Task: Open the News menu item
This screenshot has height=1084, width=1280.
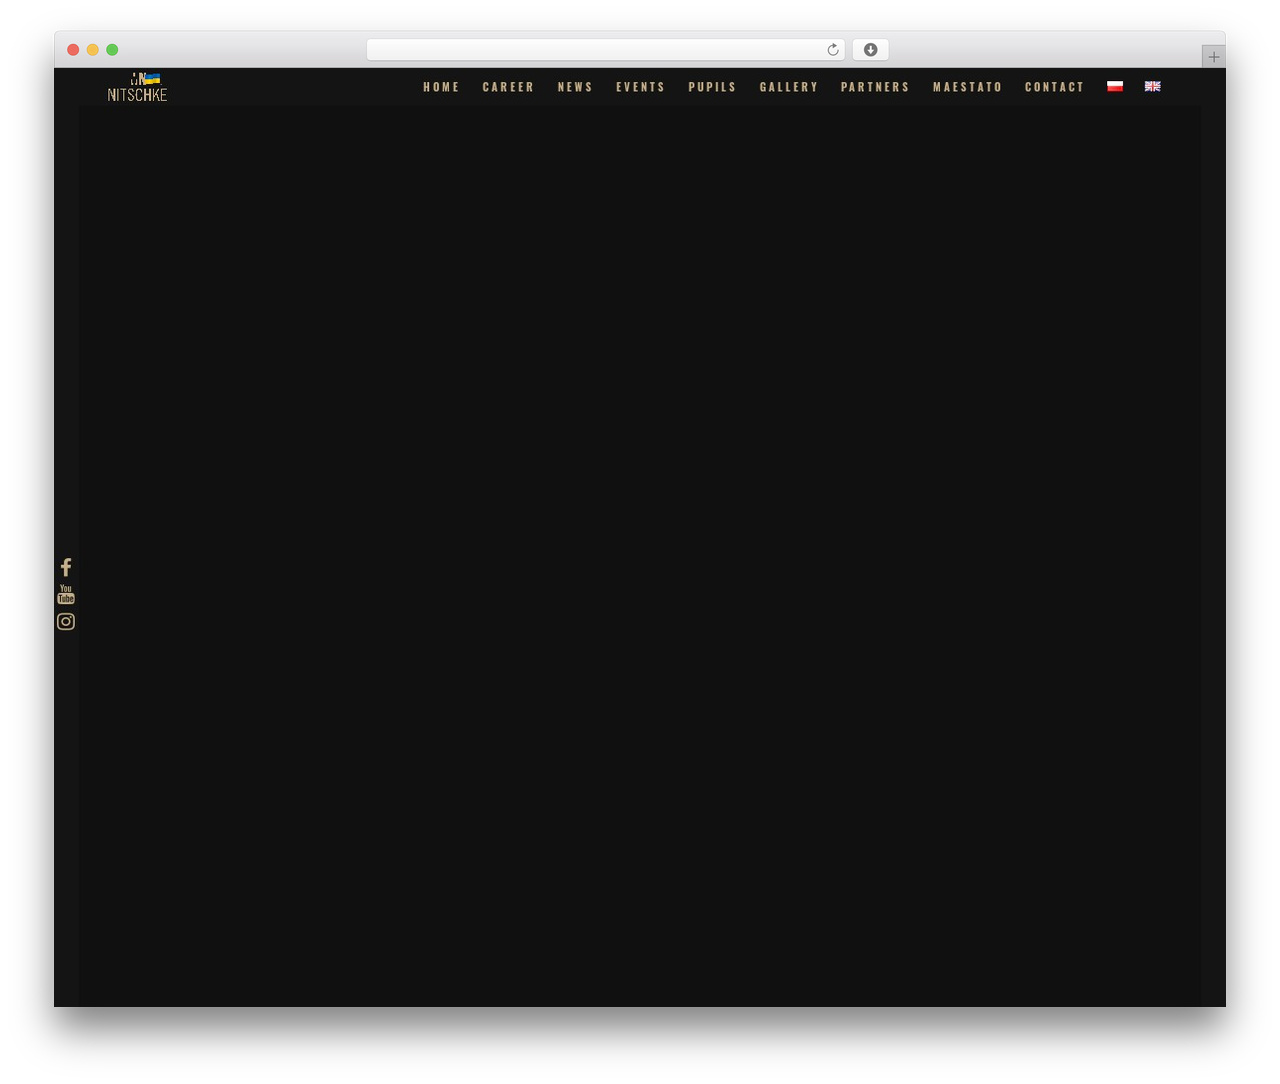Action: click(575, 87)
